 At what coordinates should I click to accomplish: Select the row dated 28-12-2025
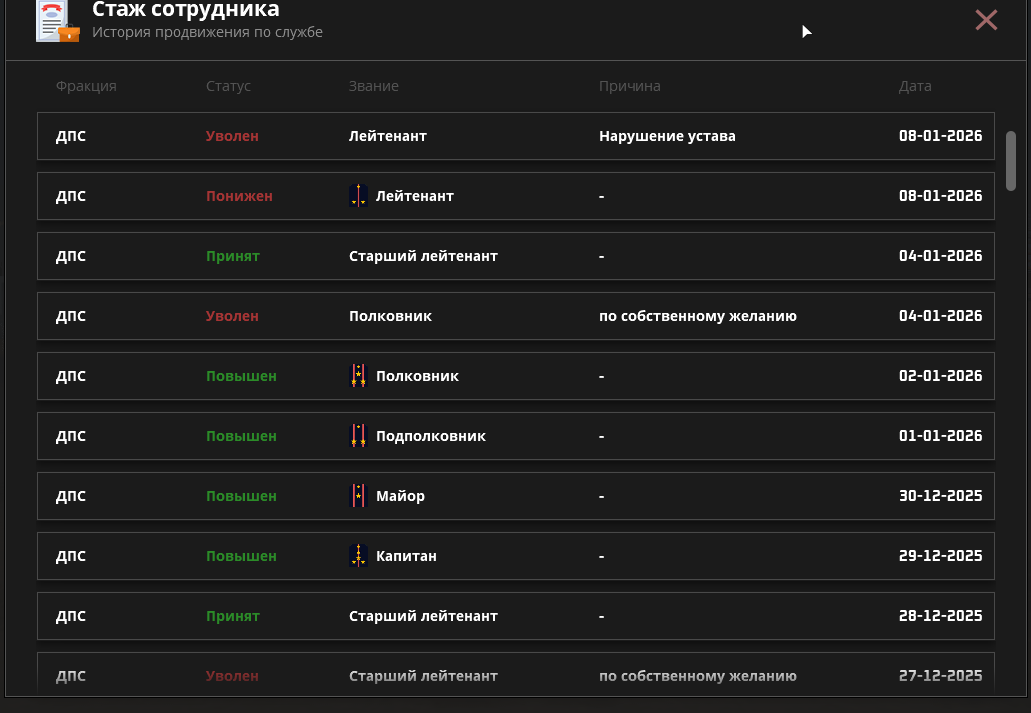(515, 616)
